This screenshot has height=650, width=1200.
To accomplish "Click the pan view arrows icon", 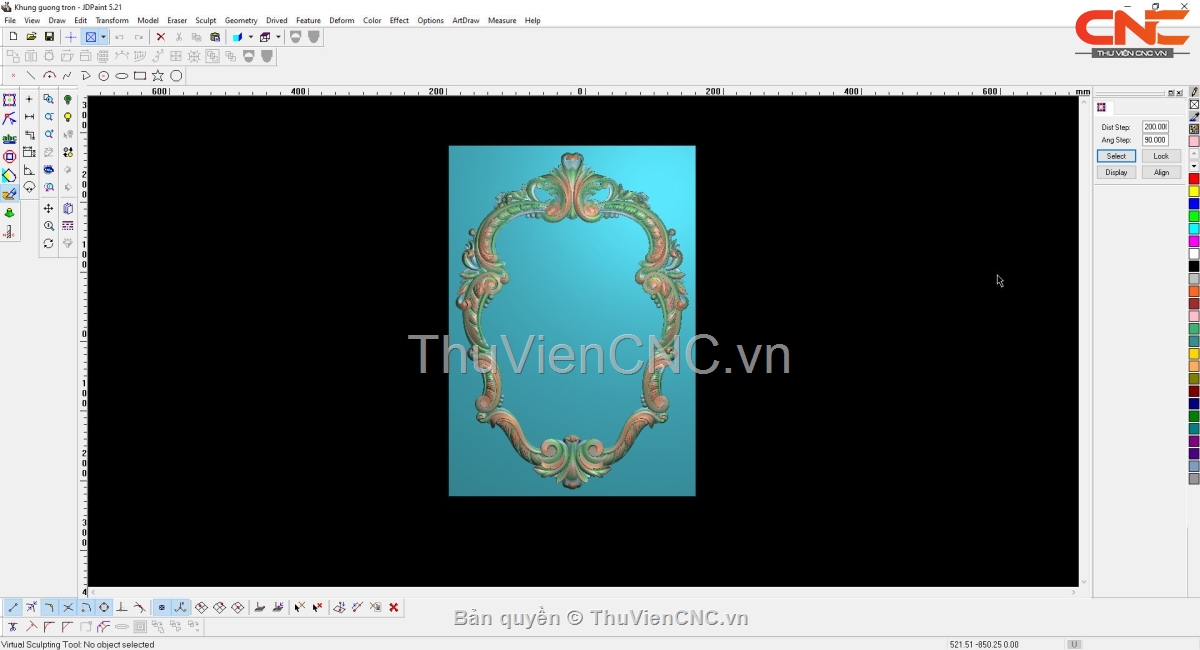I will pos(48,209).
